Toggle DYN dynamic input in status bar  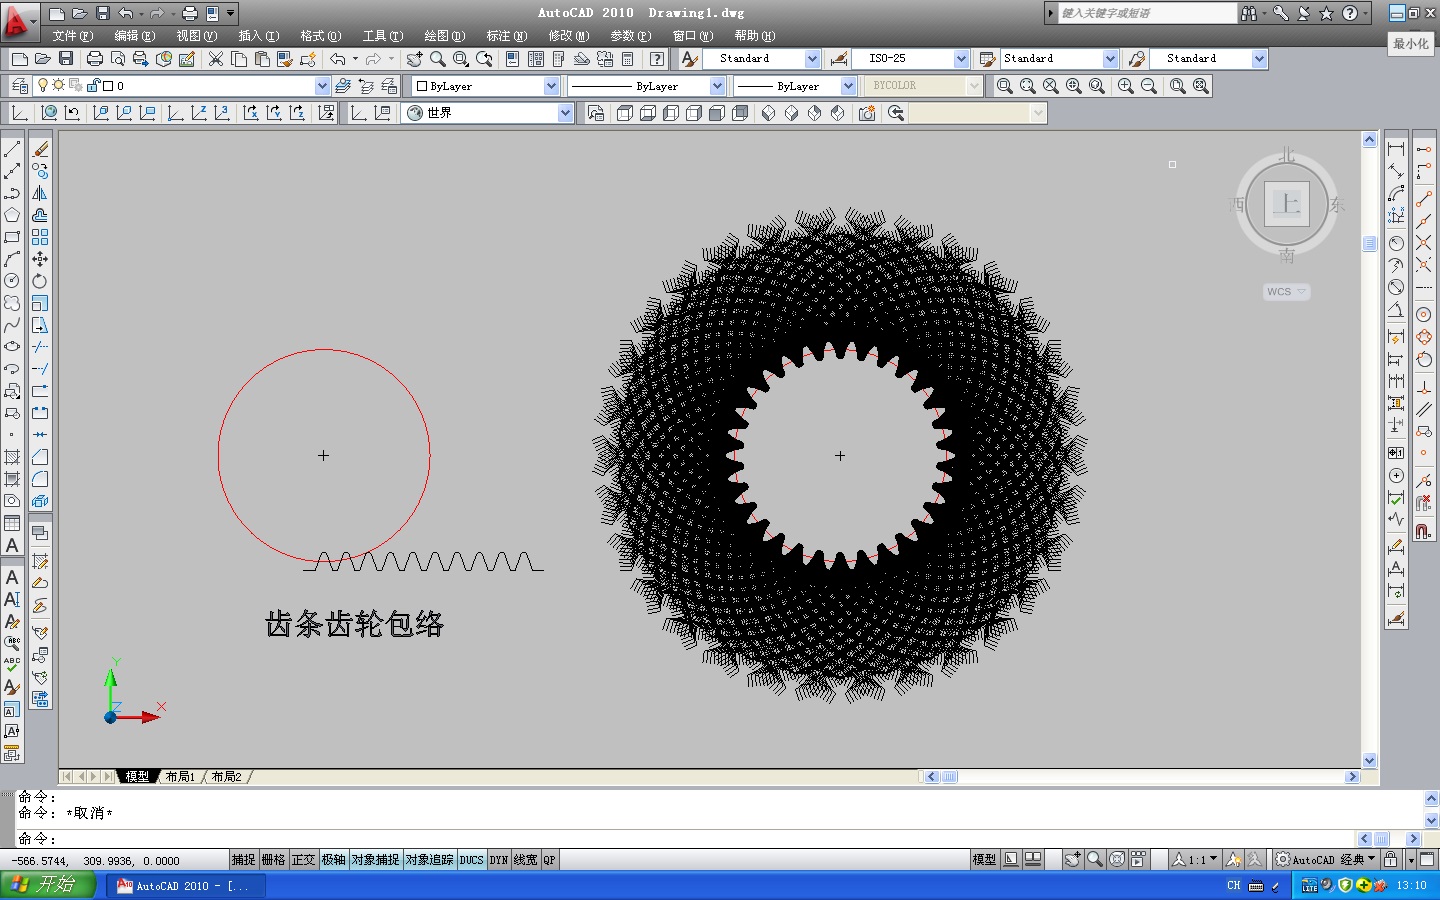(498, 860)
